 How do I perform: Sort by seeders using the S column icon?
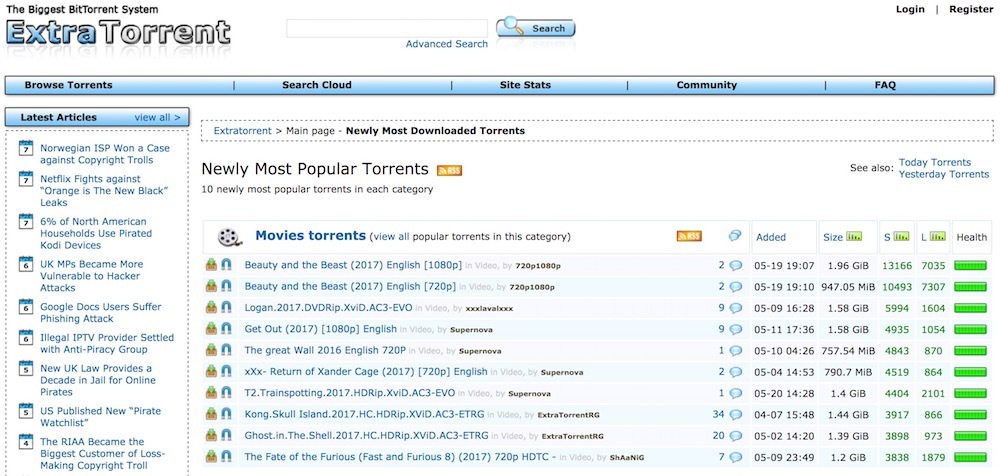(x=901, y=237)
